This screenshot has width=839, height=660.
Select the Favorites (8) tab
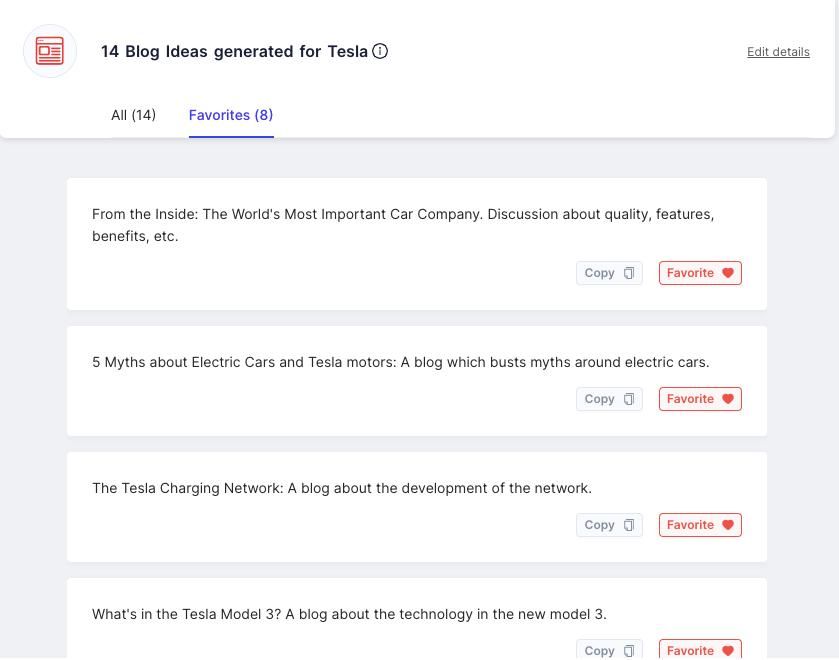(x=231, y=115)
